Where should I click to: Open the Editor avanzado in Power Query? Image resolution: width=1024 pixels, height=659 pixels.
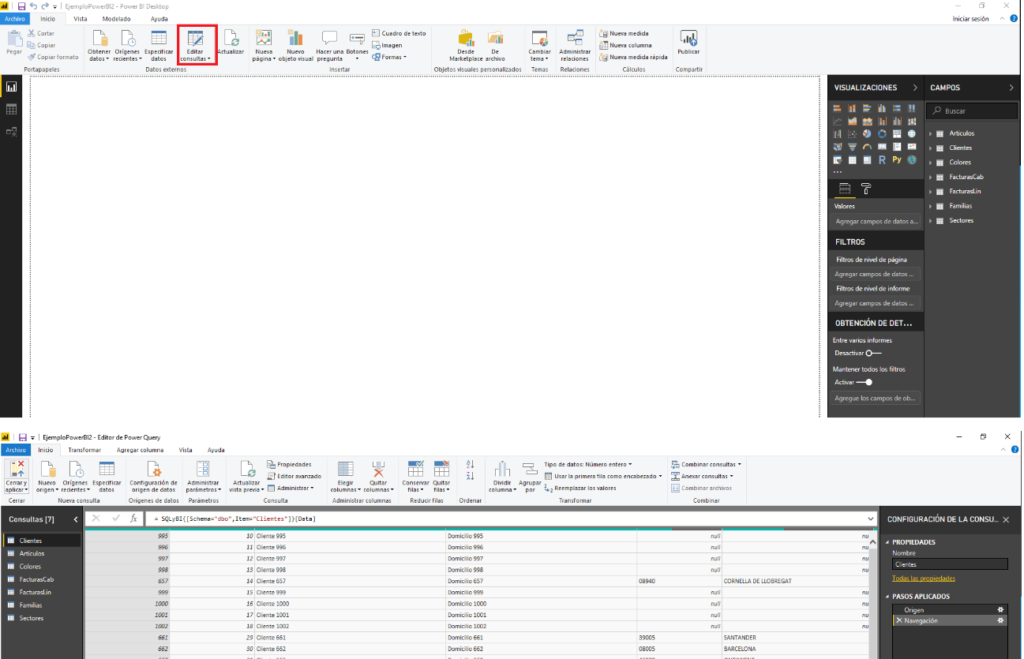(295, 476)
